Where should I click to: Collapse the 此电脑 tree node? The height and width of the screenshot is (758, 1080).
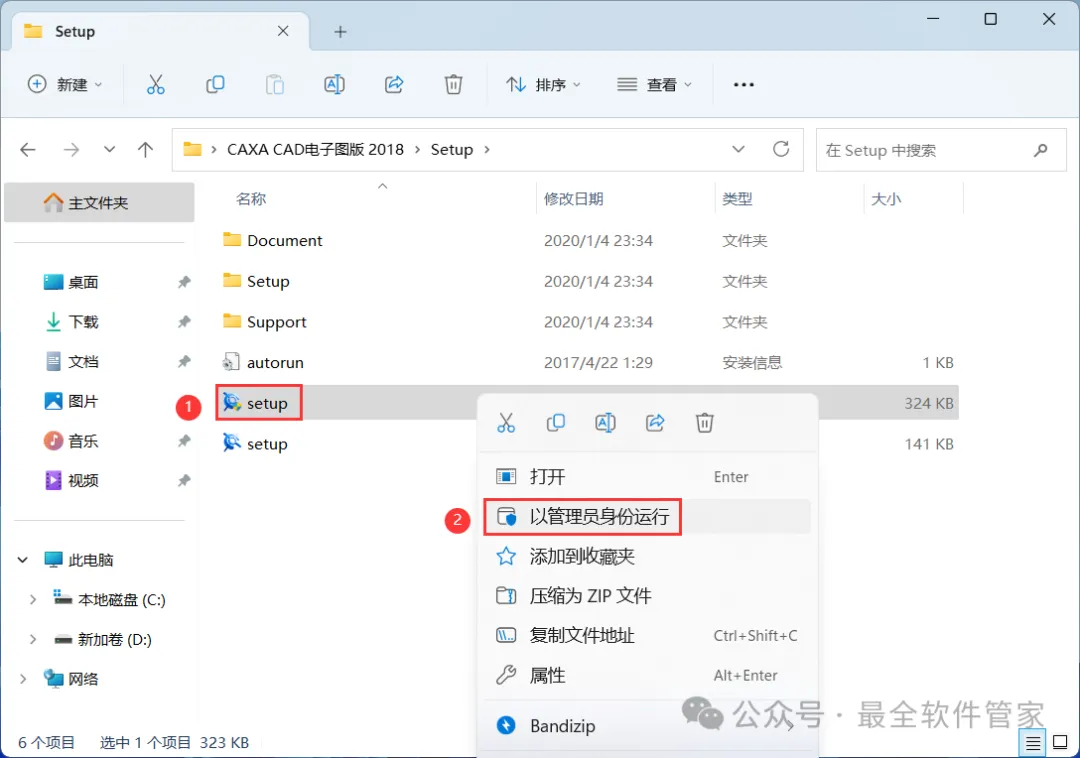tap(23, 560)
